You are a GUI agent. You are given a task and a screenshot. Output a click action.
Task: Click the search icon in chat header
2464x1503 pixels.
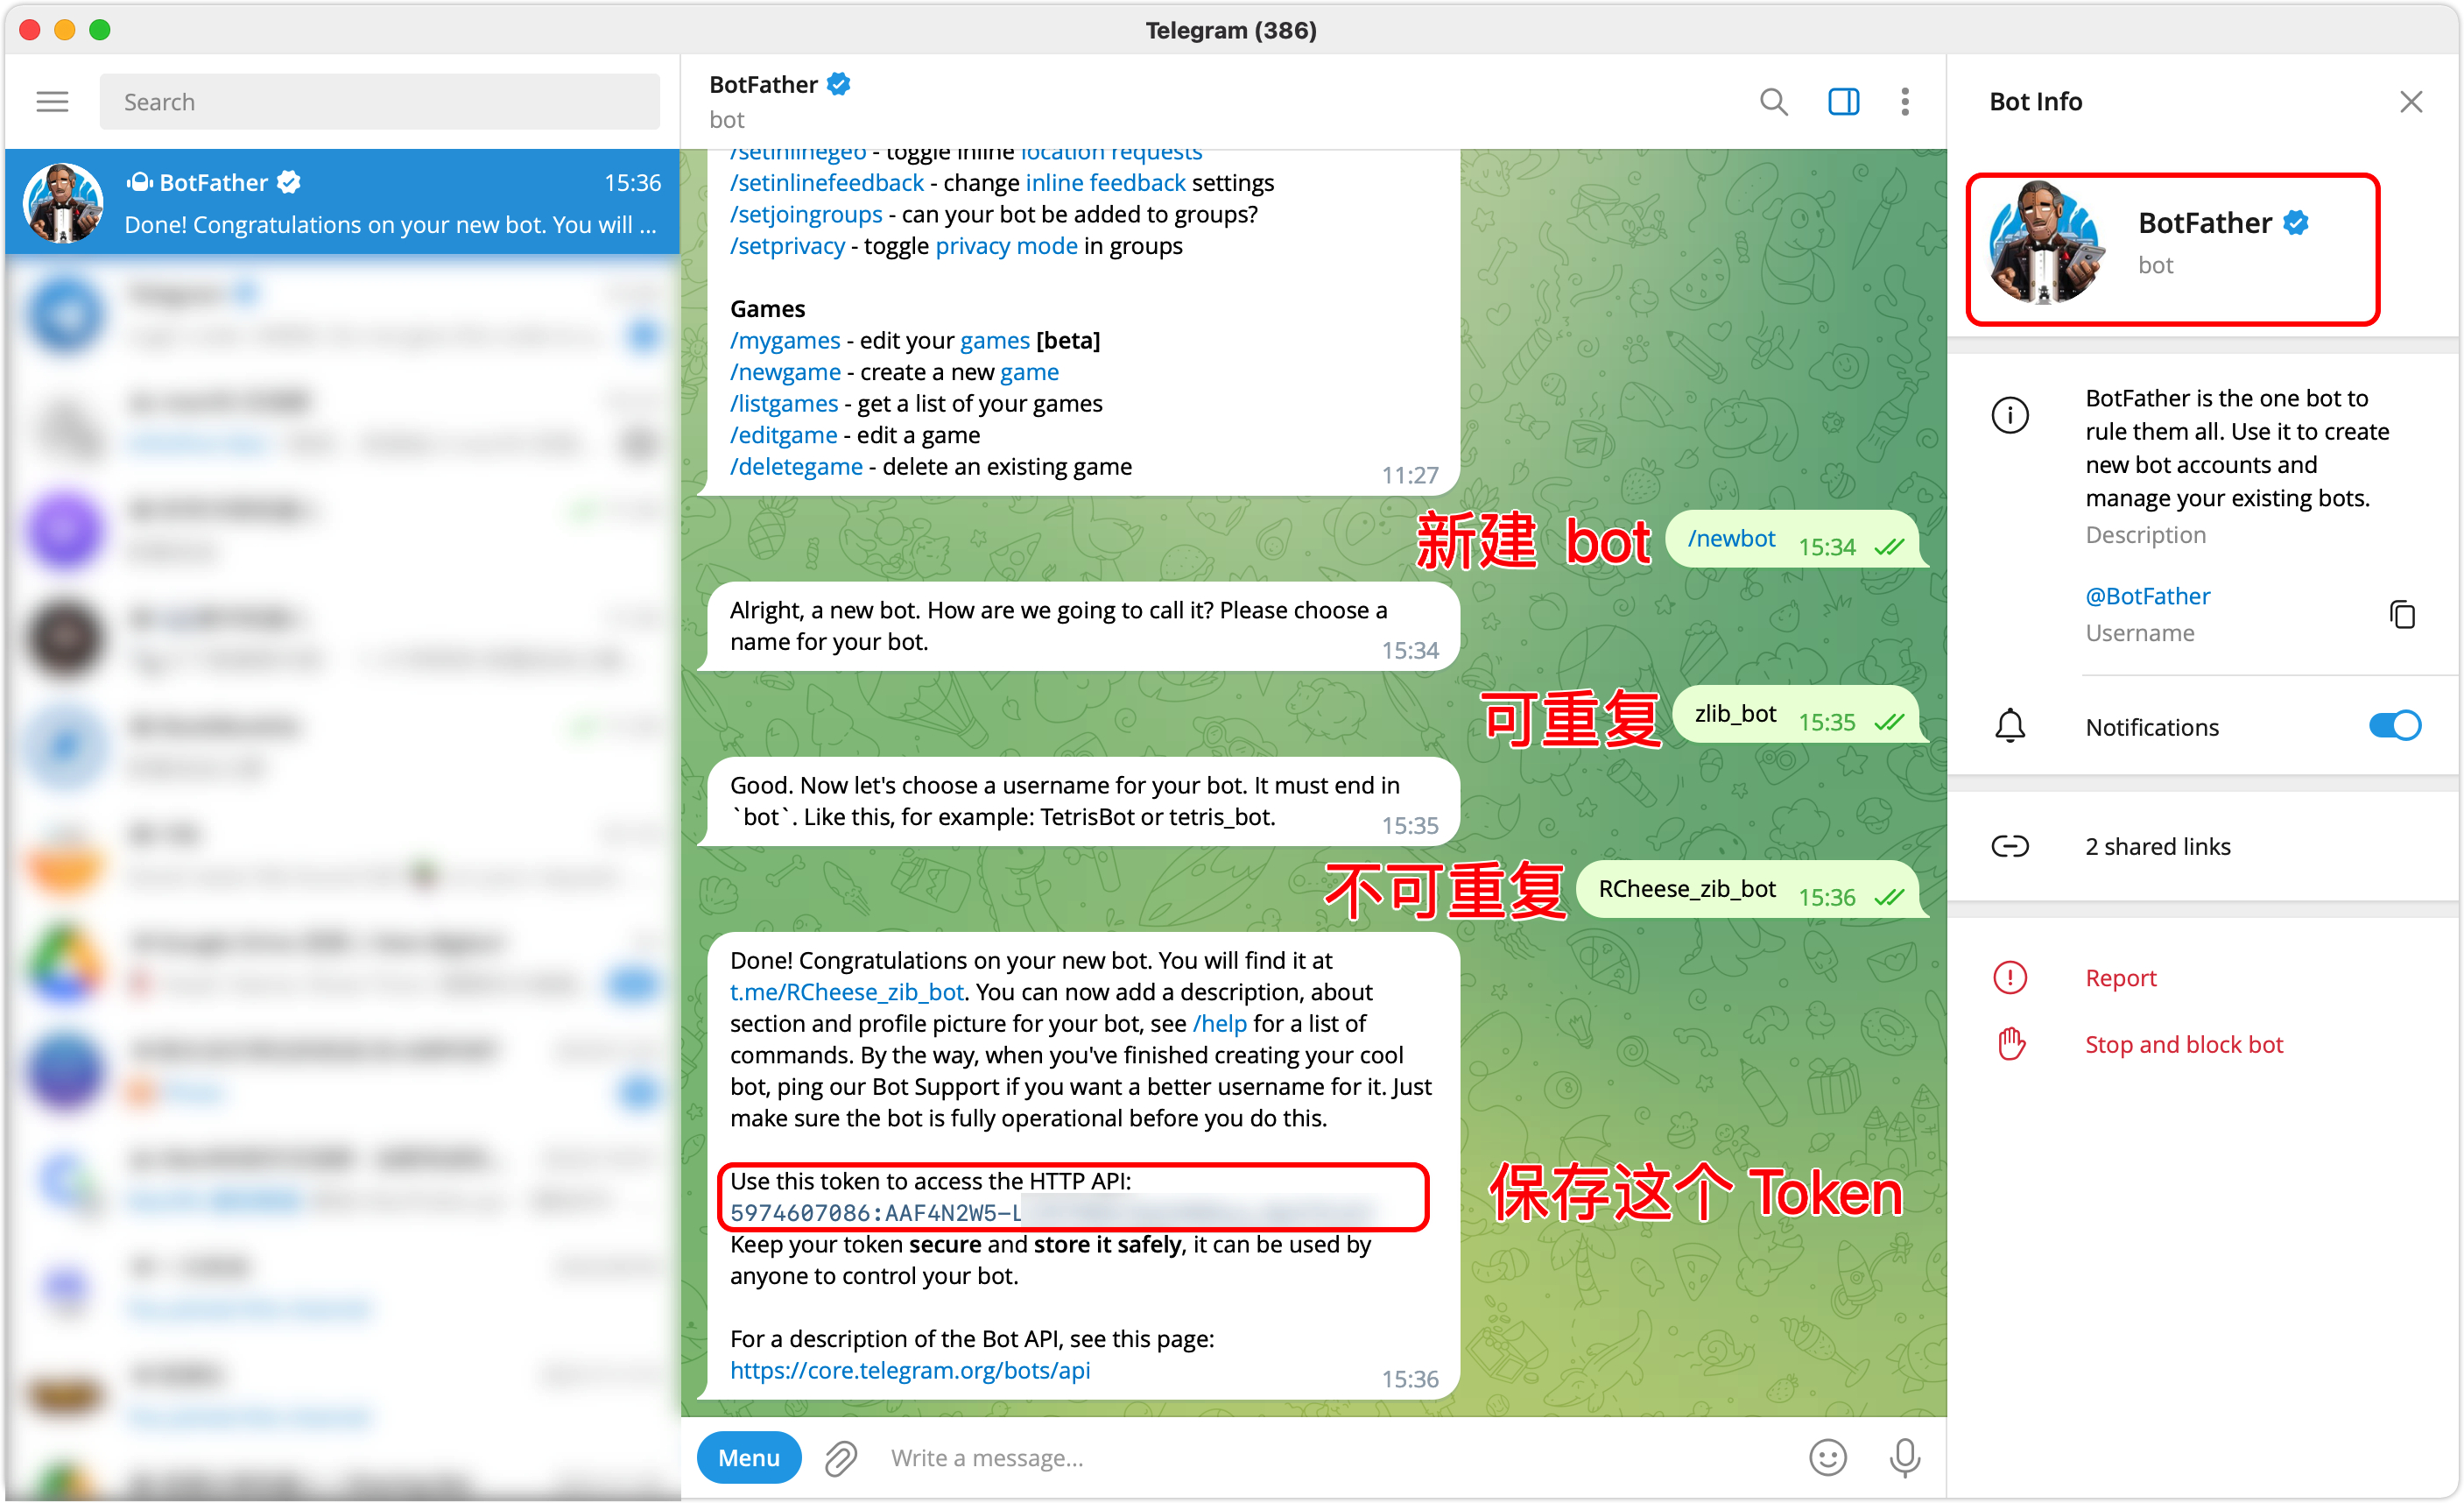1774,101
